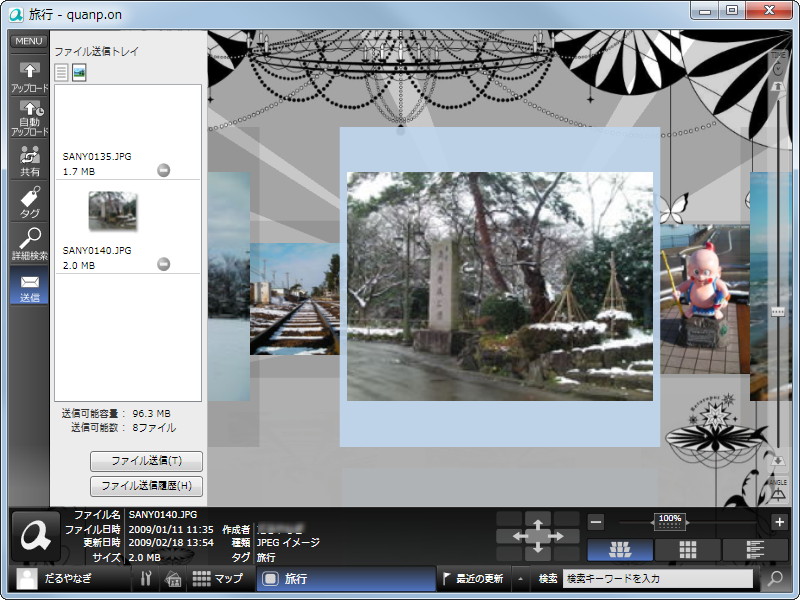Screen dimensions: 800x600
Task: Click the vertical timeline slider handle
Action: tap(778, 311)
